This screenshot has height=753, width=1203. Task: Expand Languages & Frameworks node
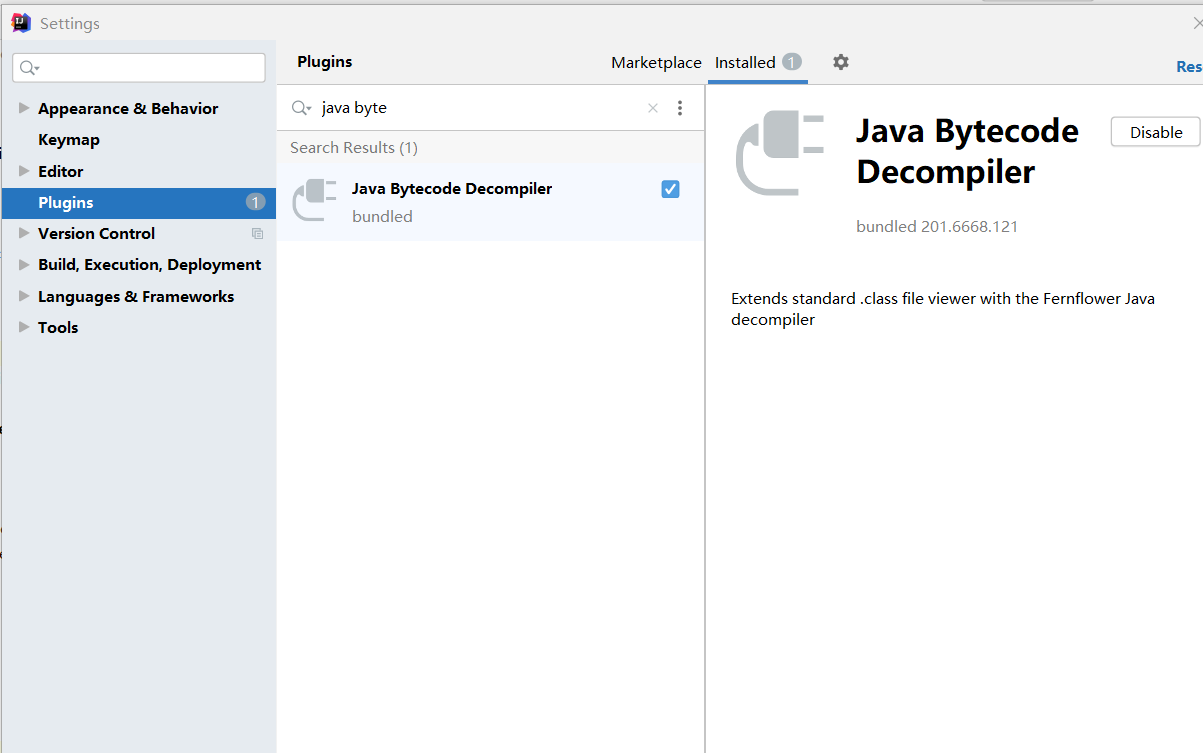24,296
